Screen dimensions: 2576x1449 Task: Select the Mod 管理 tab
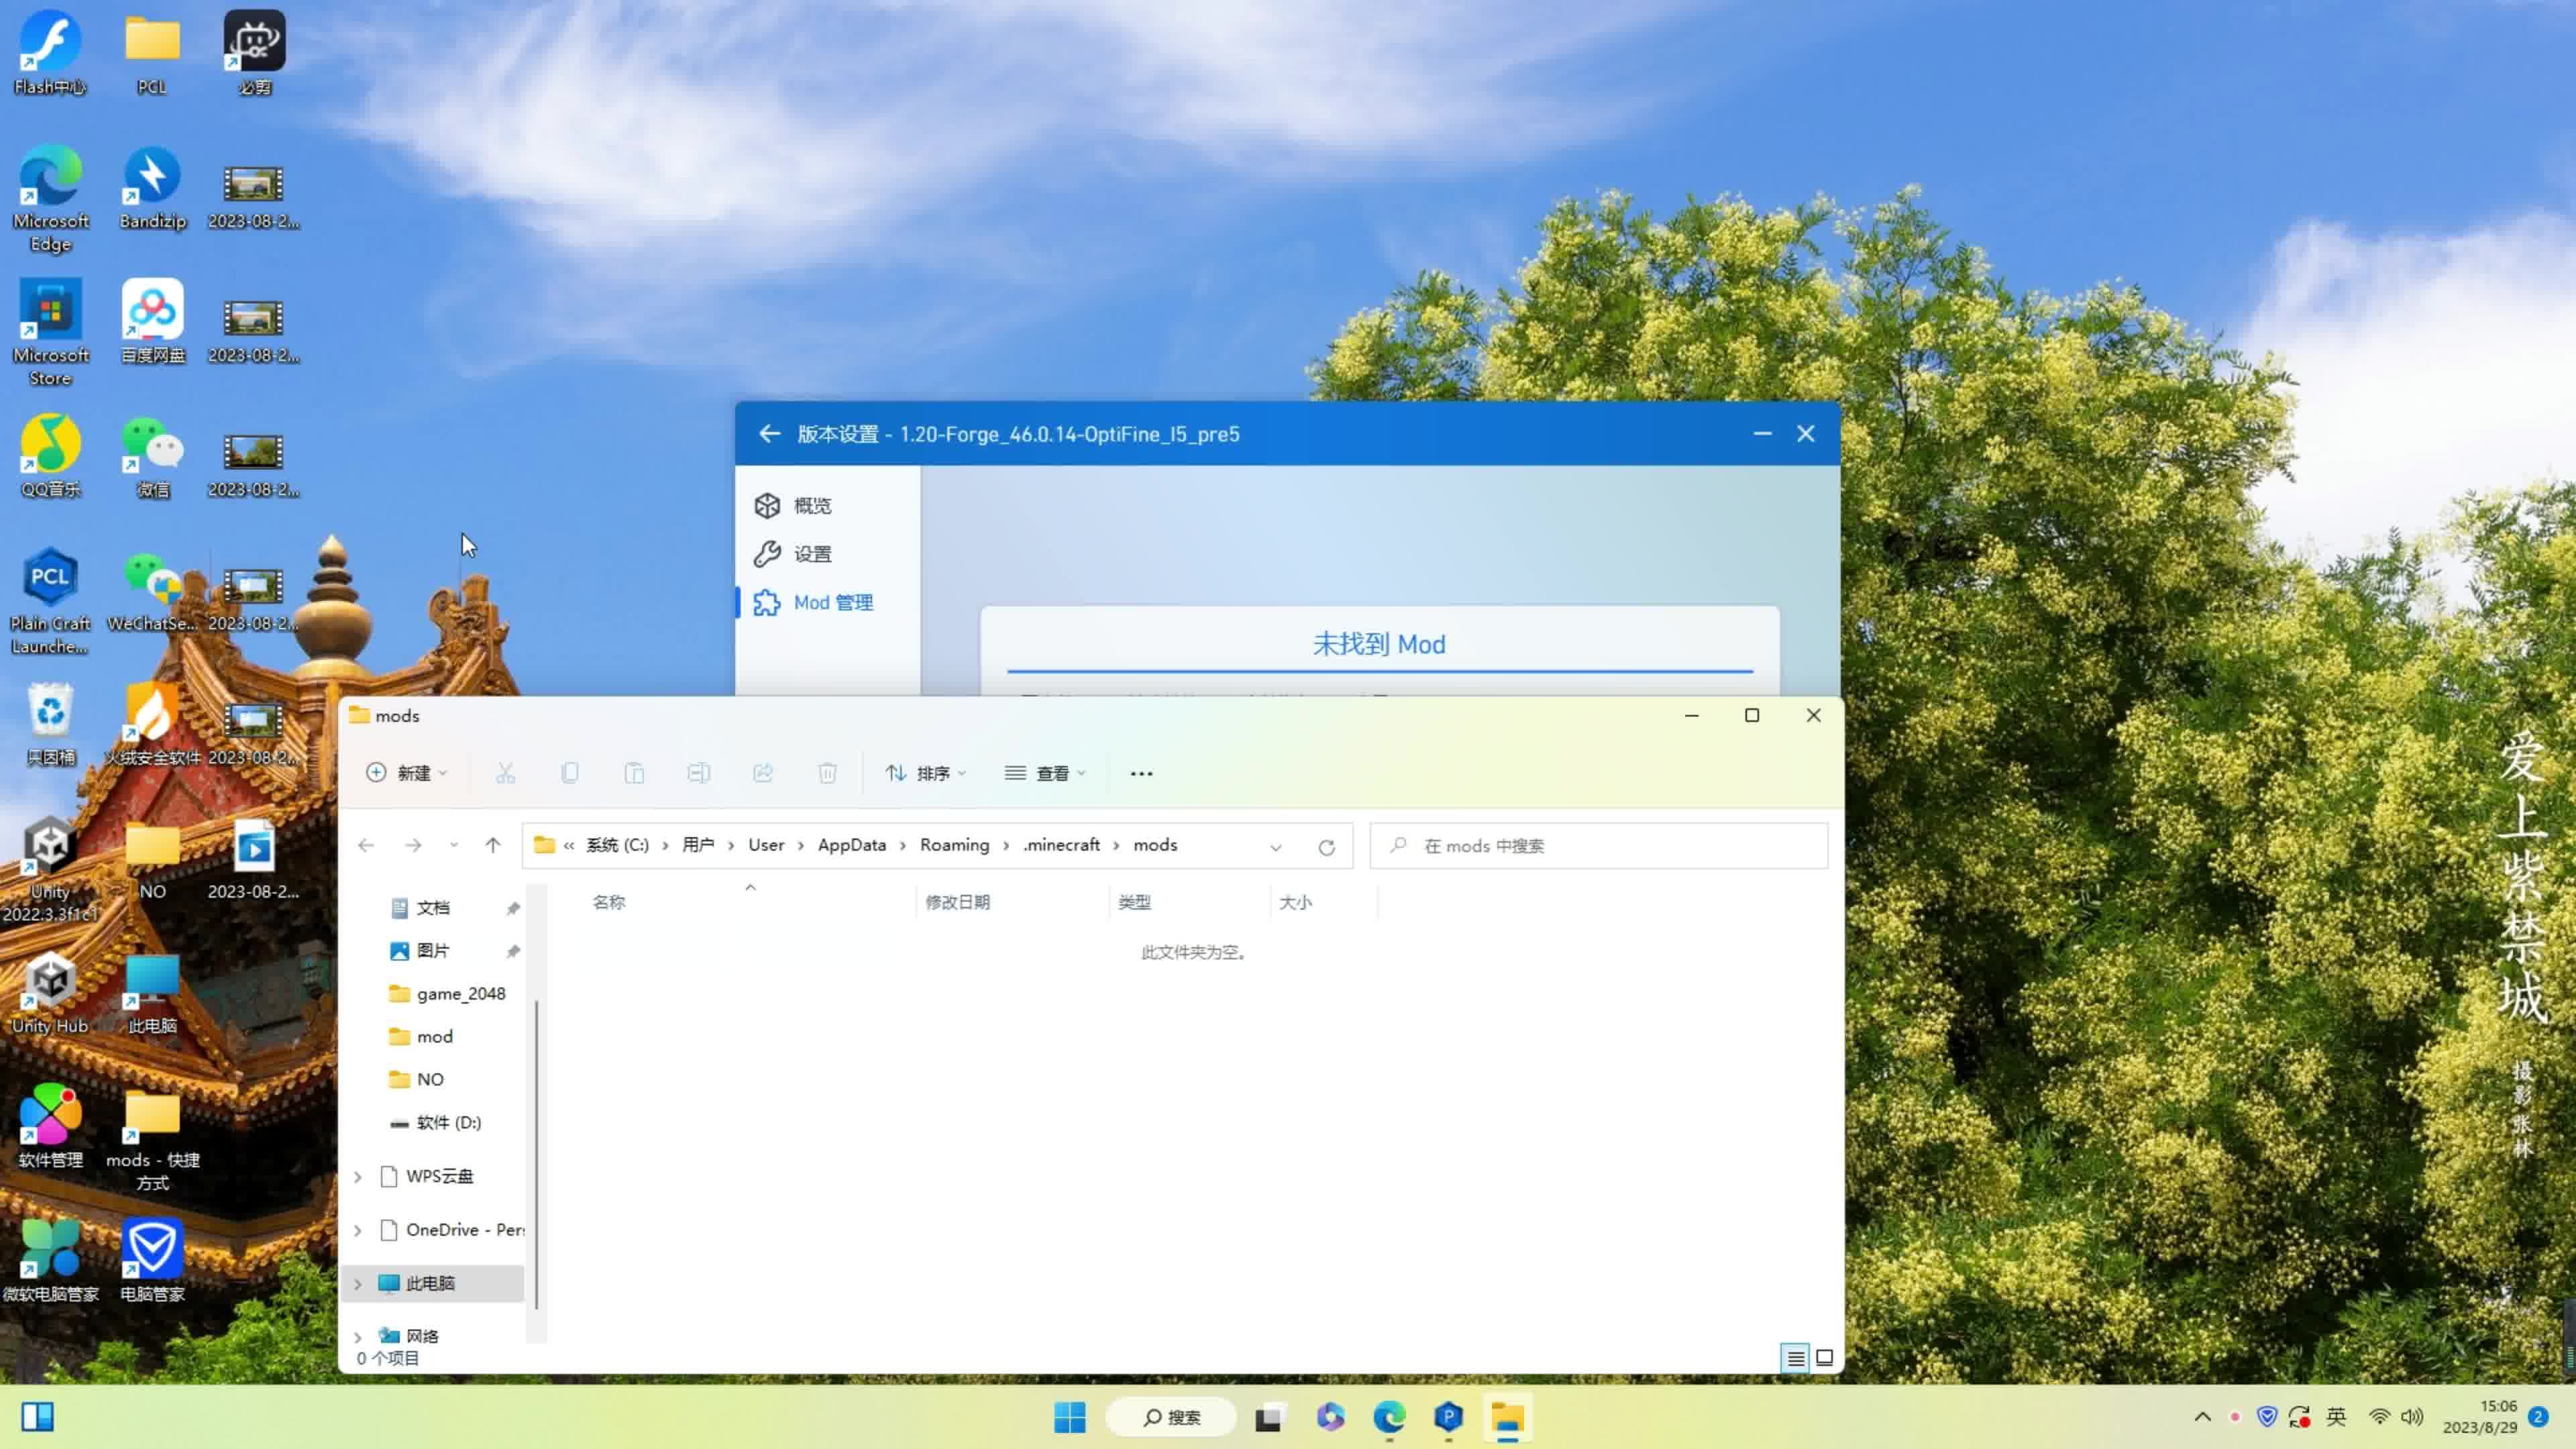tap(832, 603)
